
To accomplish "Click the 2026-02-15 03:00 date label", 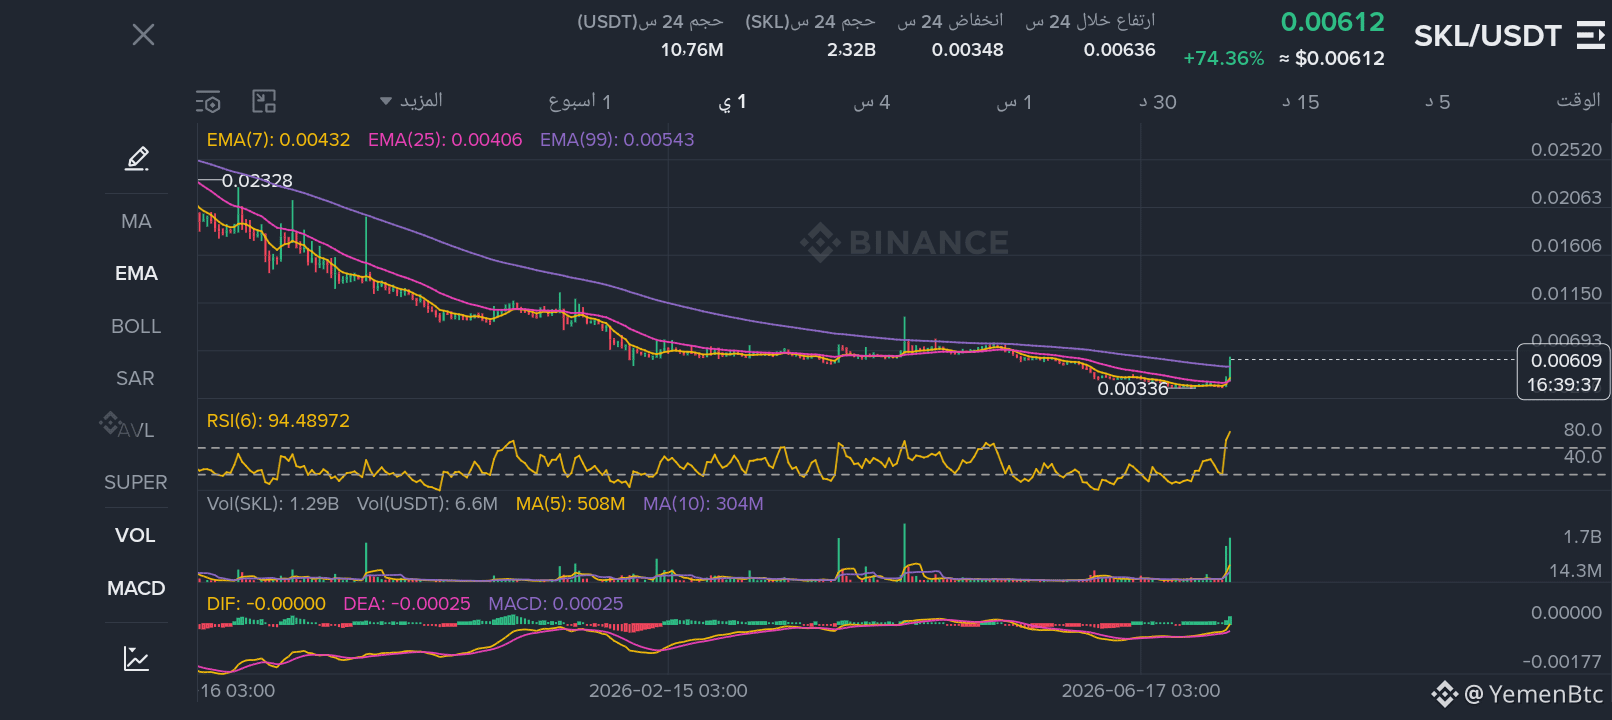I will (668, 691).
